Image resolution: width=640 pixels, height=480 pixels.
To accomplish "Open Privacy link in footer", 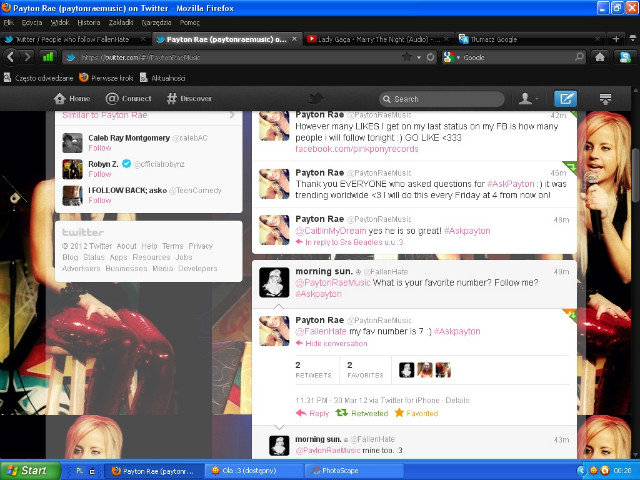I will pyautogui.click(x=200, y=246).
